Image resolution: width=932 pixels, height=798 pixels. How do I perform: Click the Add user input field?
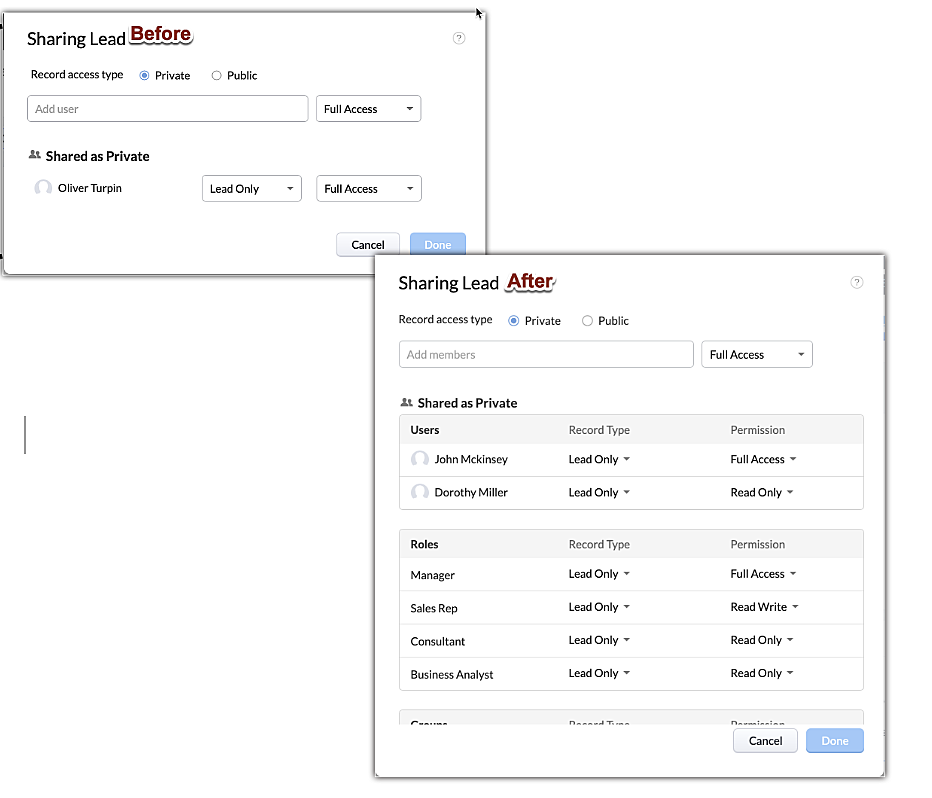coord(167,109)
